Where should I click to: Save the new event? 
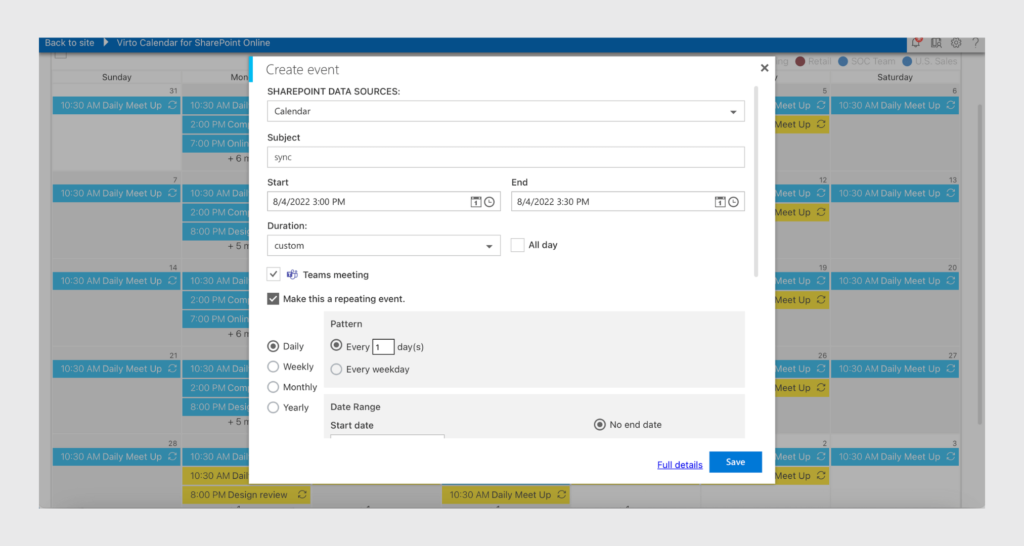point(735,462)
